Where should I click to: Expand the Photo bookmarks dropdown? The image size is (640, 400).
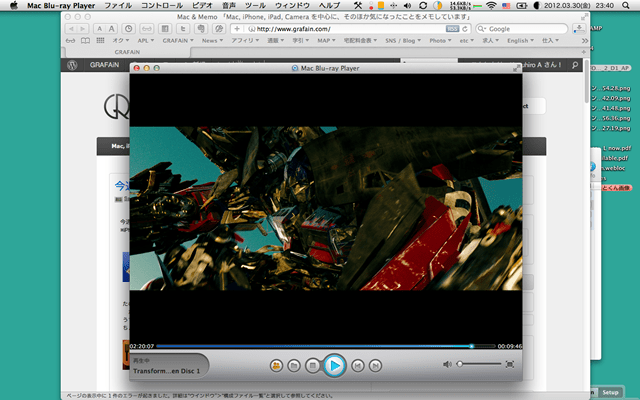[x=440, y=40]
